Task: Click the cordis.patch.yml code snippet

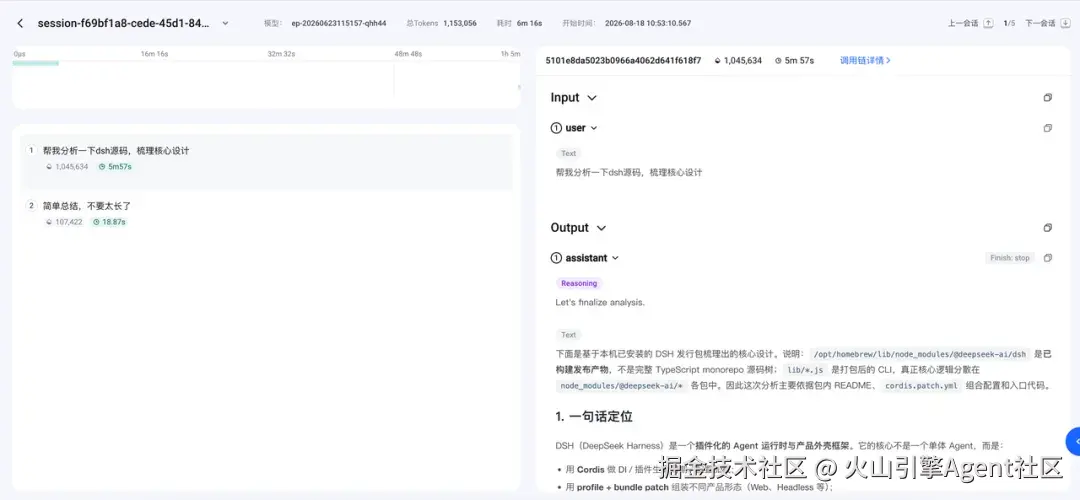Action: 922,386
